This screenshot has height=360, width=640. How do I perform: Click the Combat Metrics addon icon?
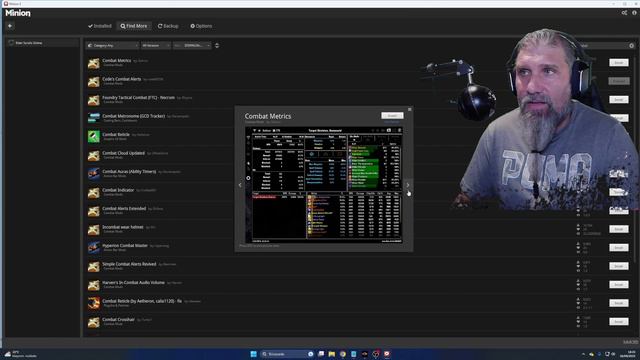click(93, 63)
